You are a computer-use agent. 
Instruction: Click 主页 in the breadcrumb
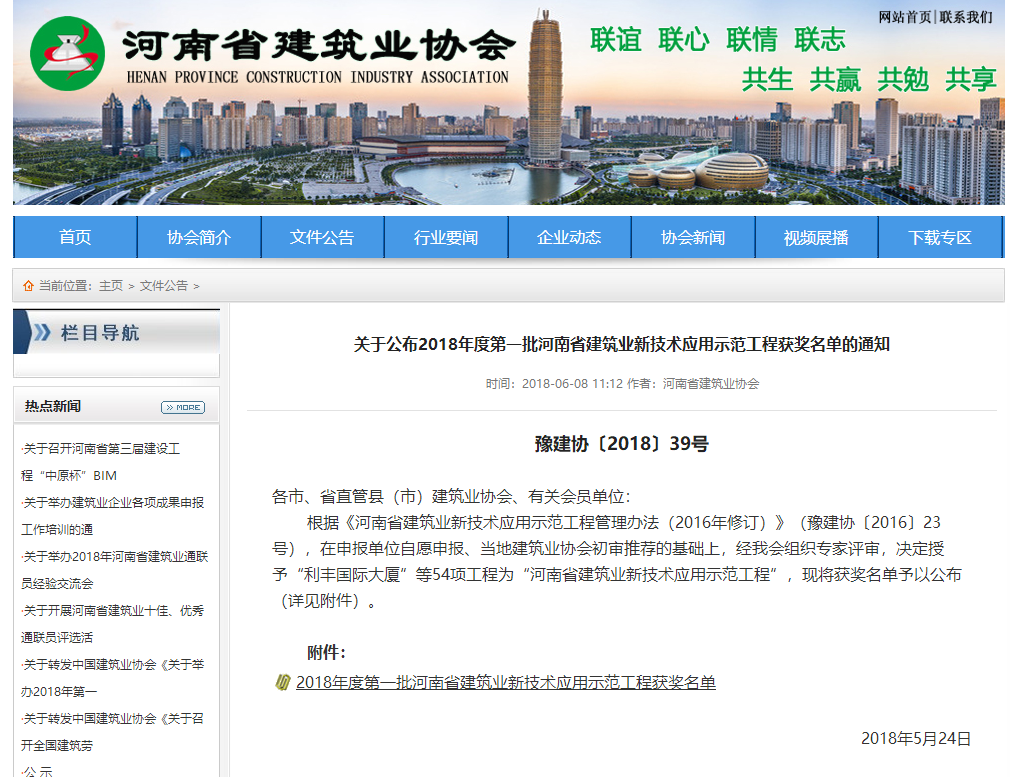110,286
